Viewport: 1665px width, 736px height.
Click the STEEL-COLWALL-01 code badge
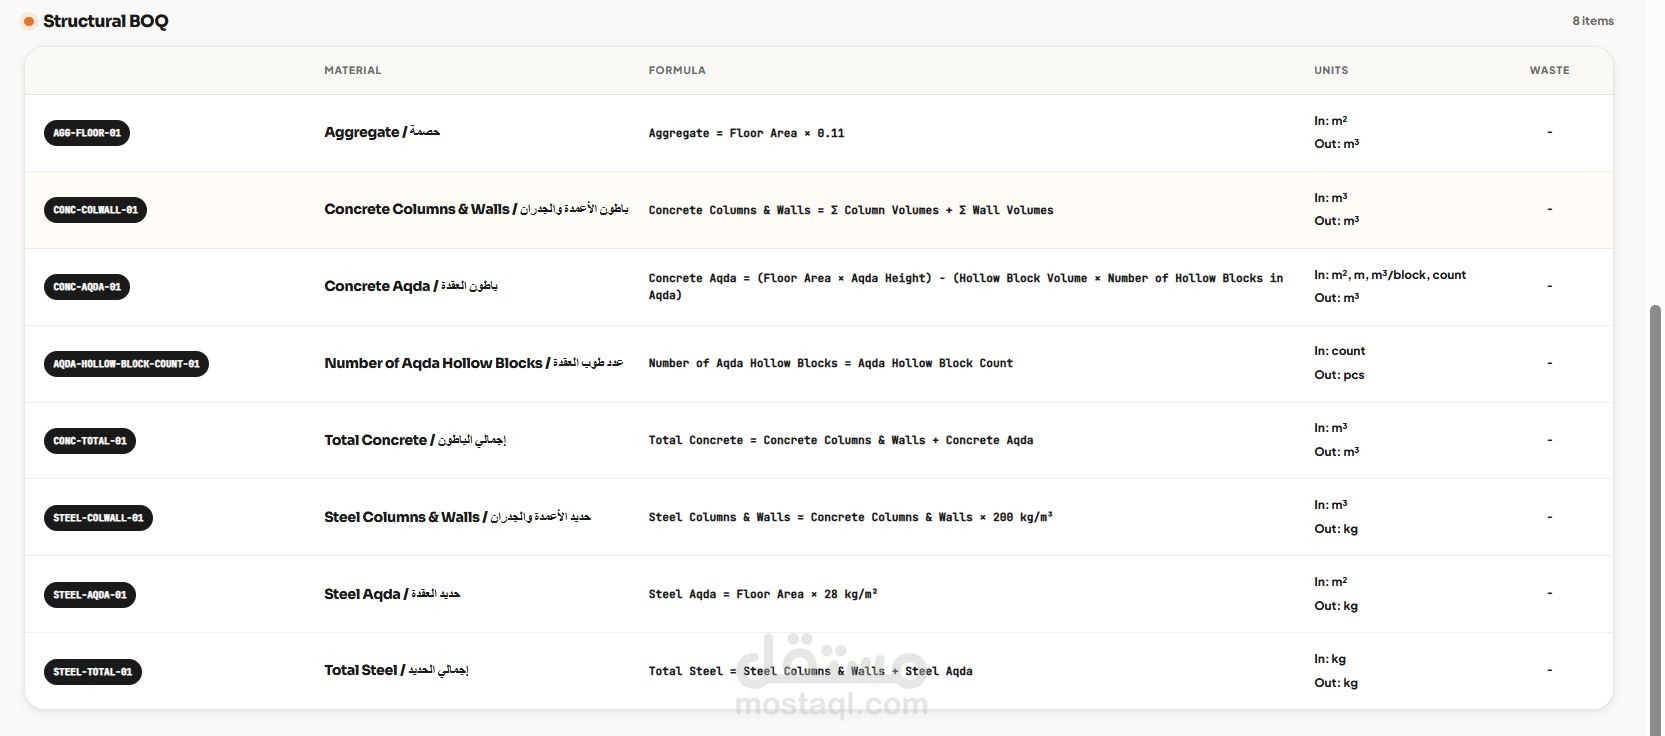pyautogui.click(x=98, y=518)
